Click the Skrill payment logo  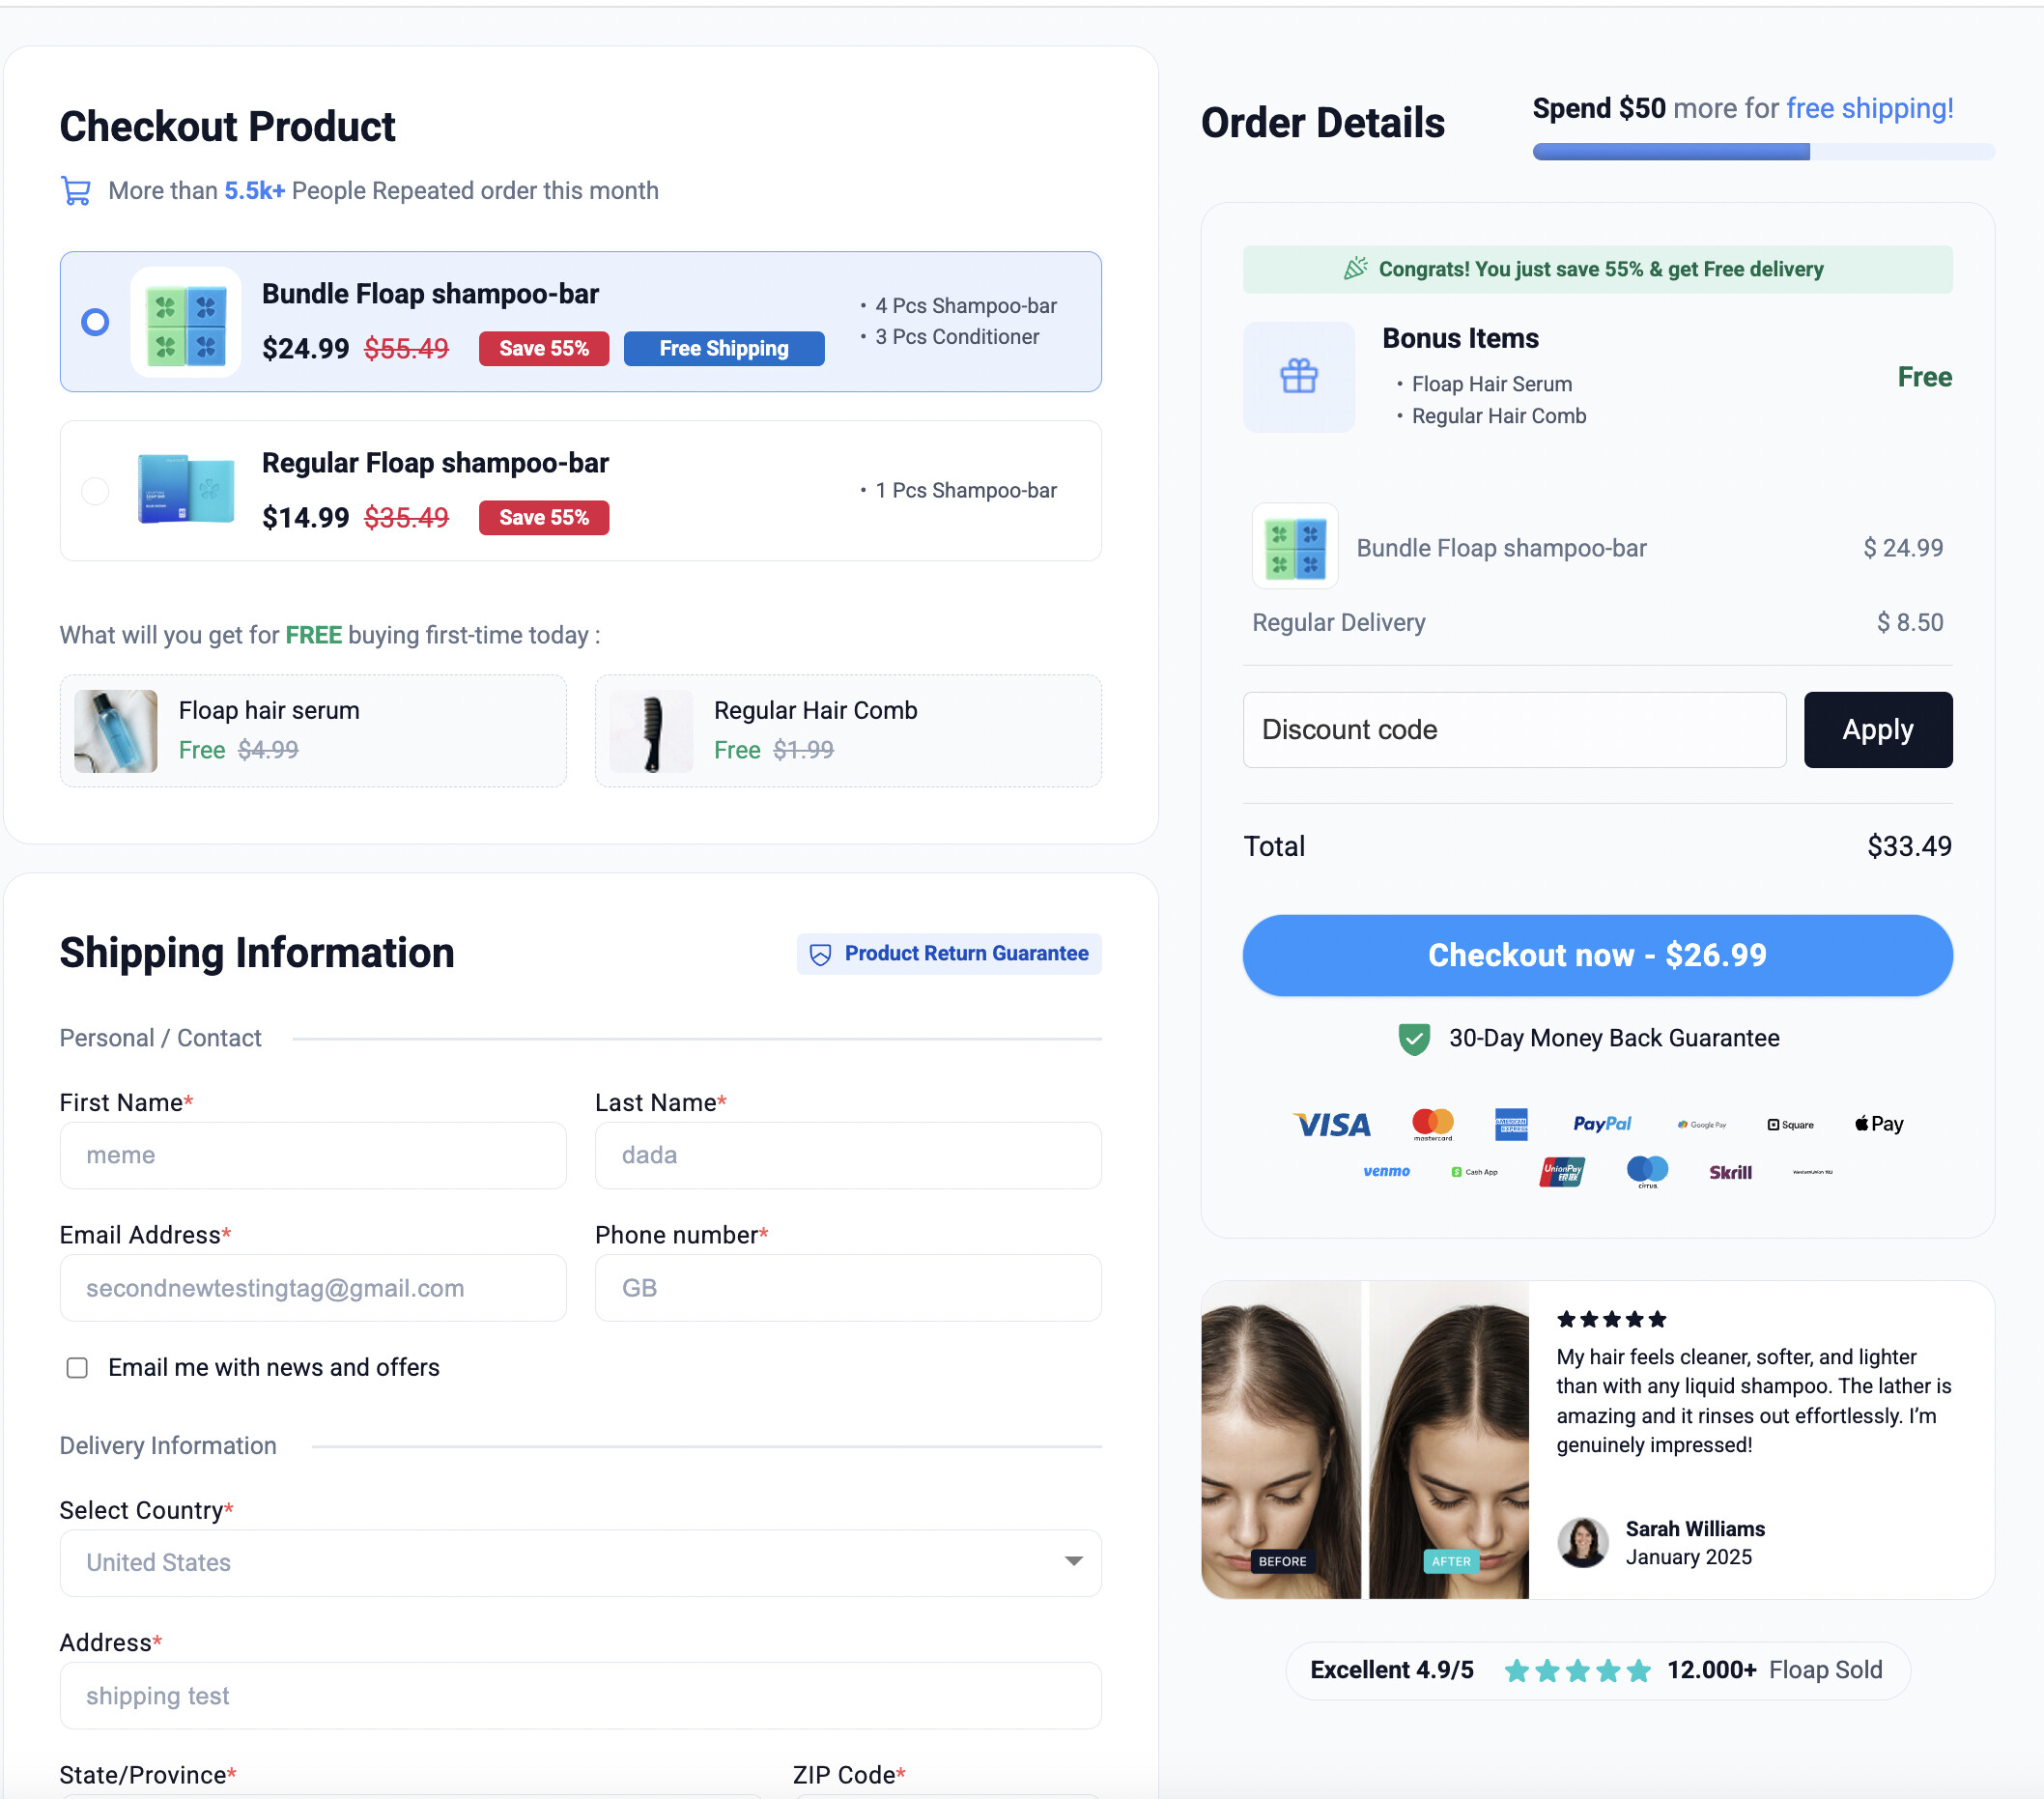(1729, 1172)
